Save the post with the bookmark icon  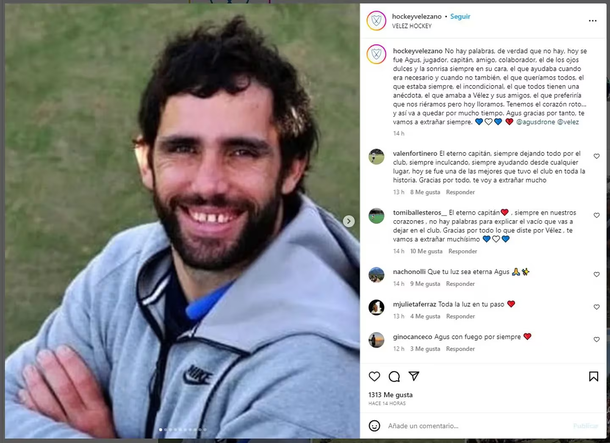point(593,376)
